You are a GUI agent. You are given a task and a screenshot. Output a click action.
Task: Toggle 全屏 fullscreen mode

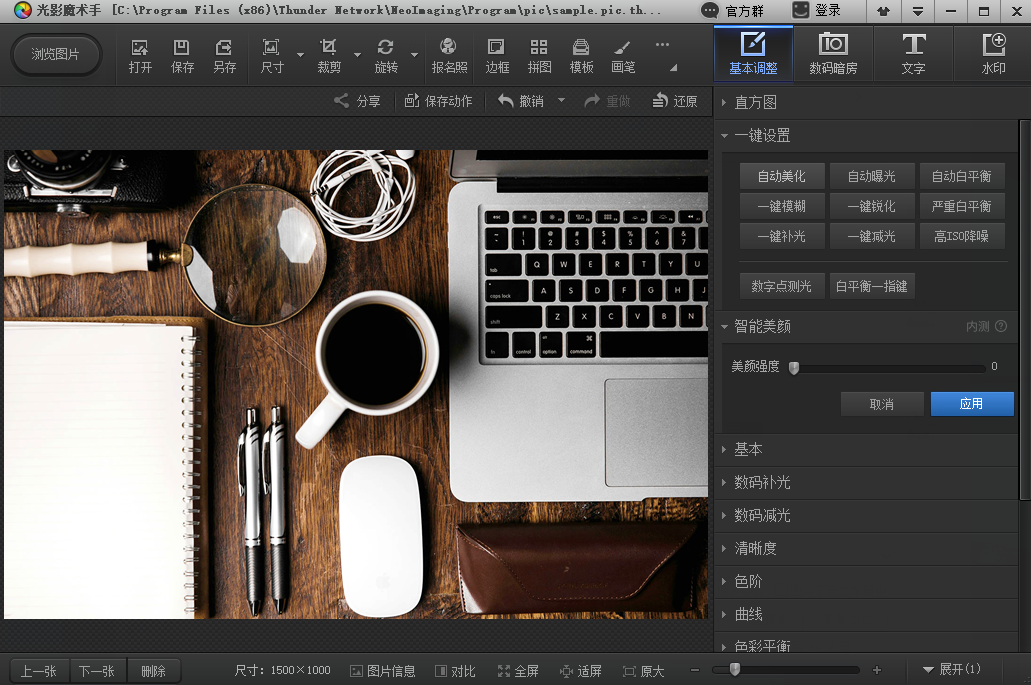(x=518, y=671)
